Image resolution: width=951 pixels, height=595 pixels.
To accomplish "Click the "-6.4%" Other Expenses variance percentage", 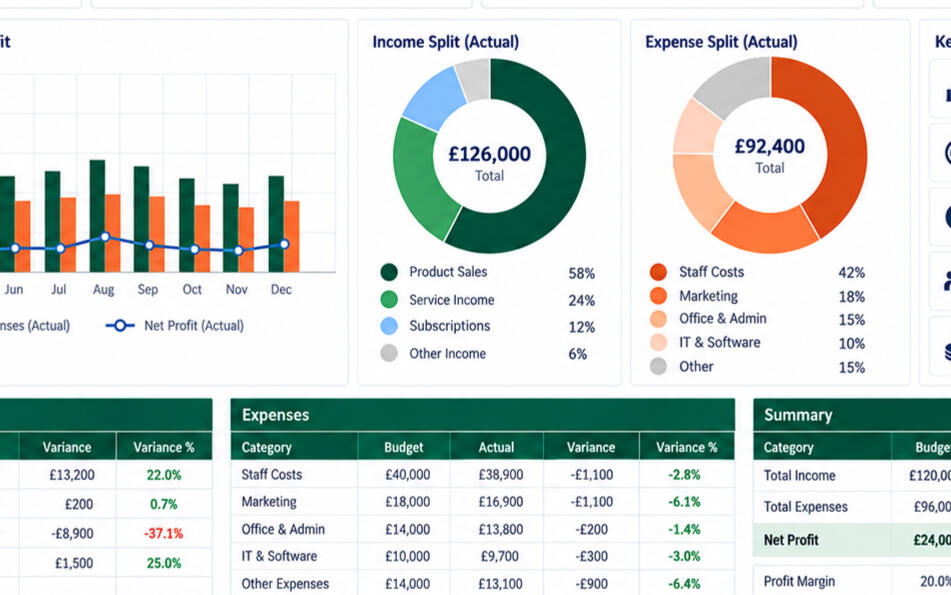I will [x=684, y=583].
